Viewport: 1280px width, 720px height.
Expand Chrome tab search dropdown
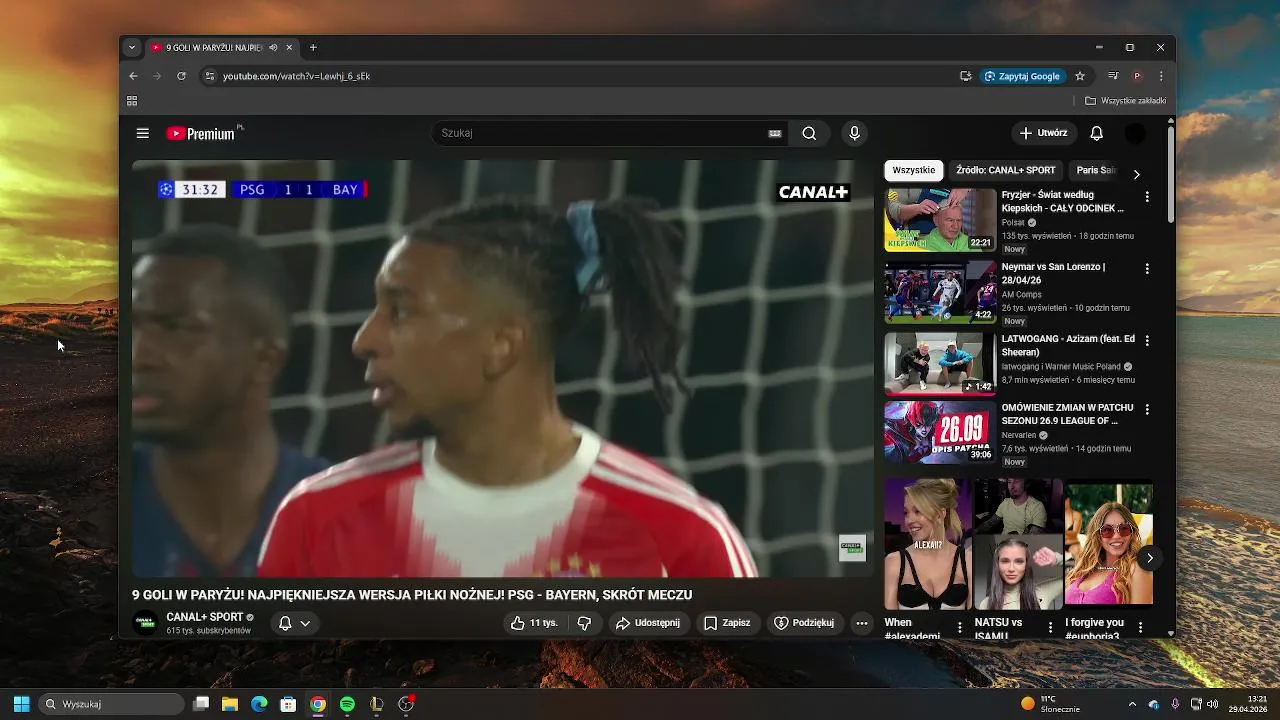click(x=132, y=47)
